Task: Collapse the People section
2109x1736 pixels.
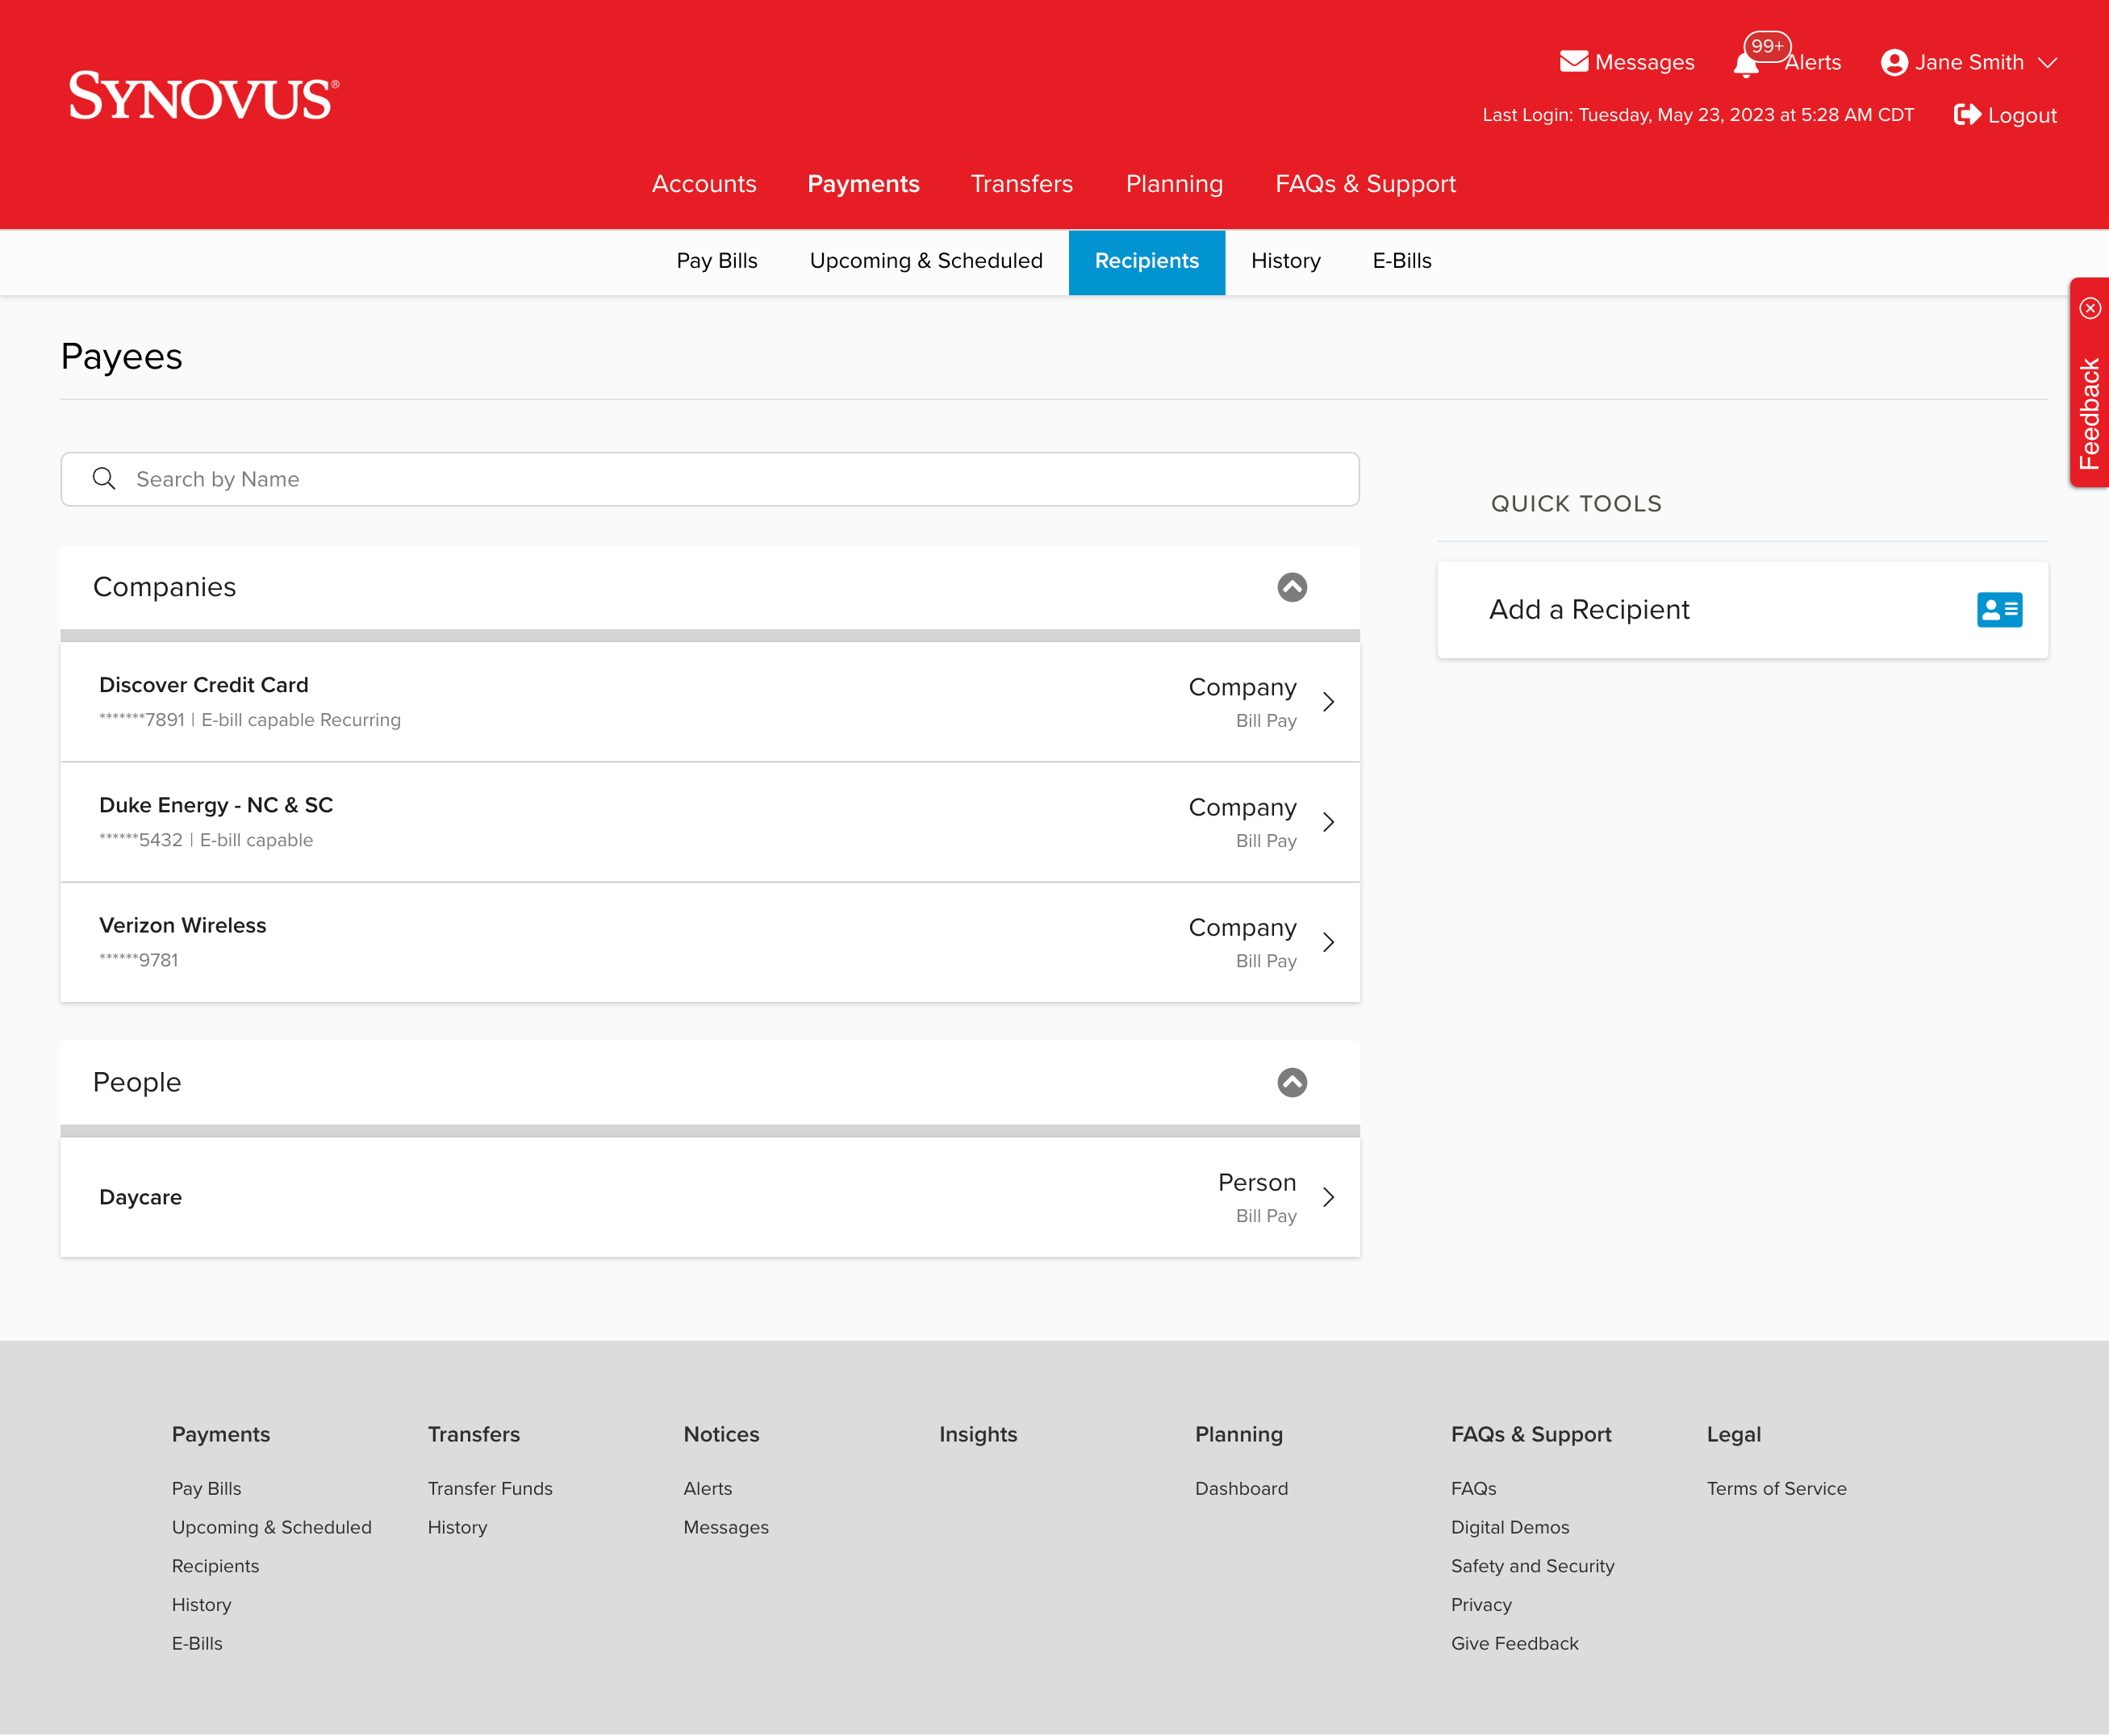Action: pos(1292,1082)
